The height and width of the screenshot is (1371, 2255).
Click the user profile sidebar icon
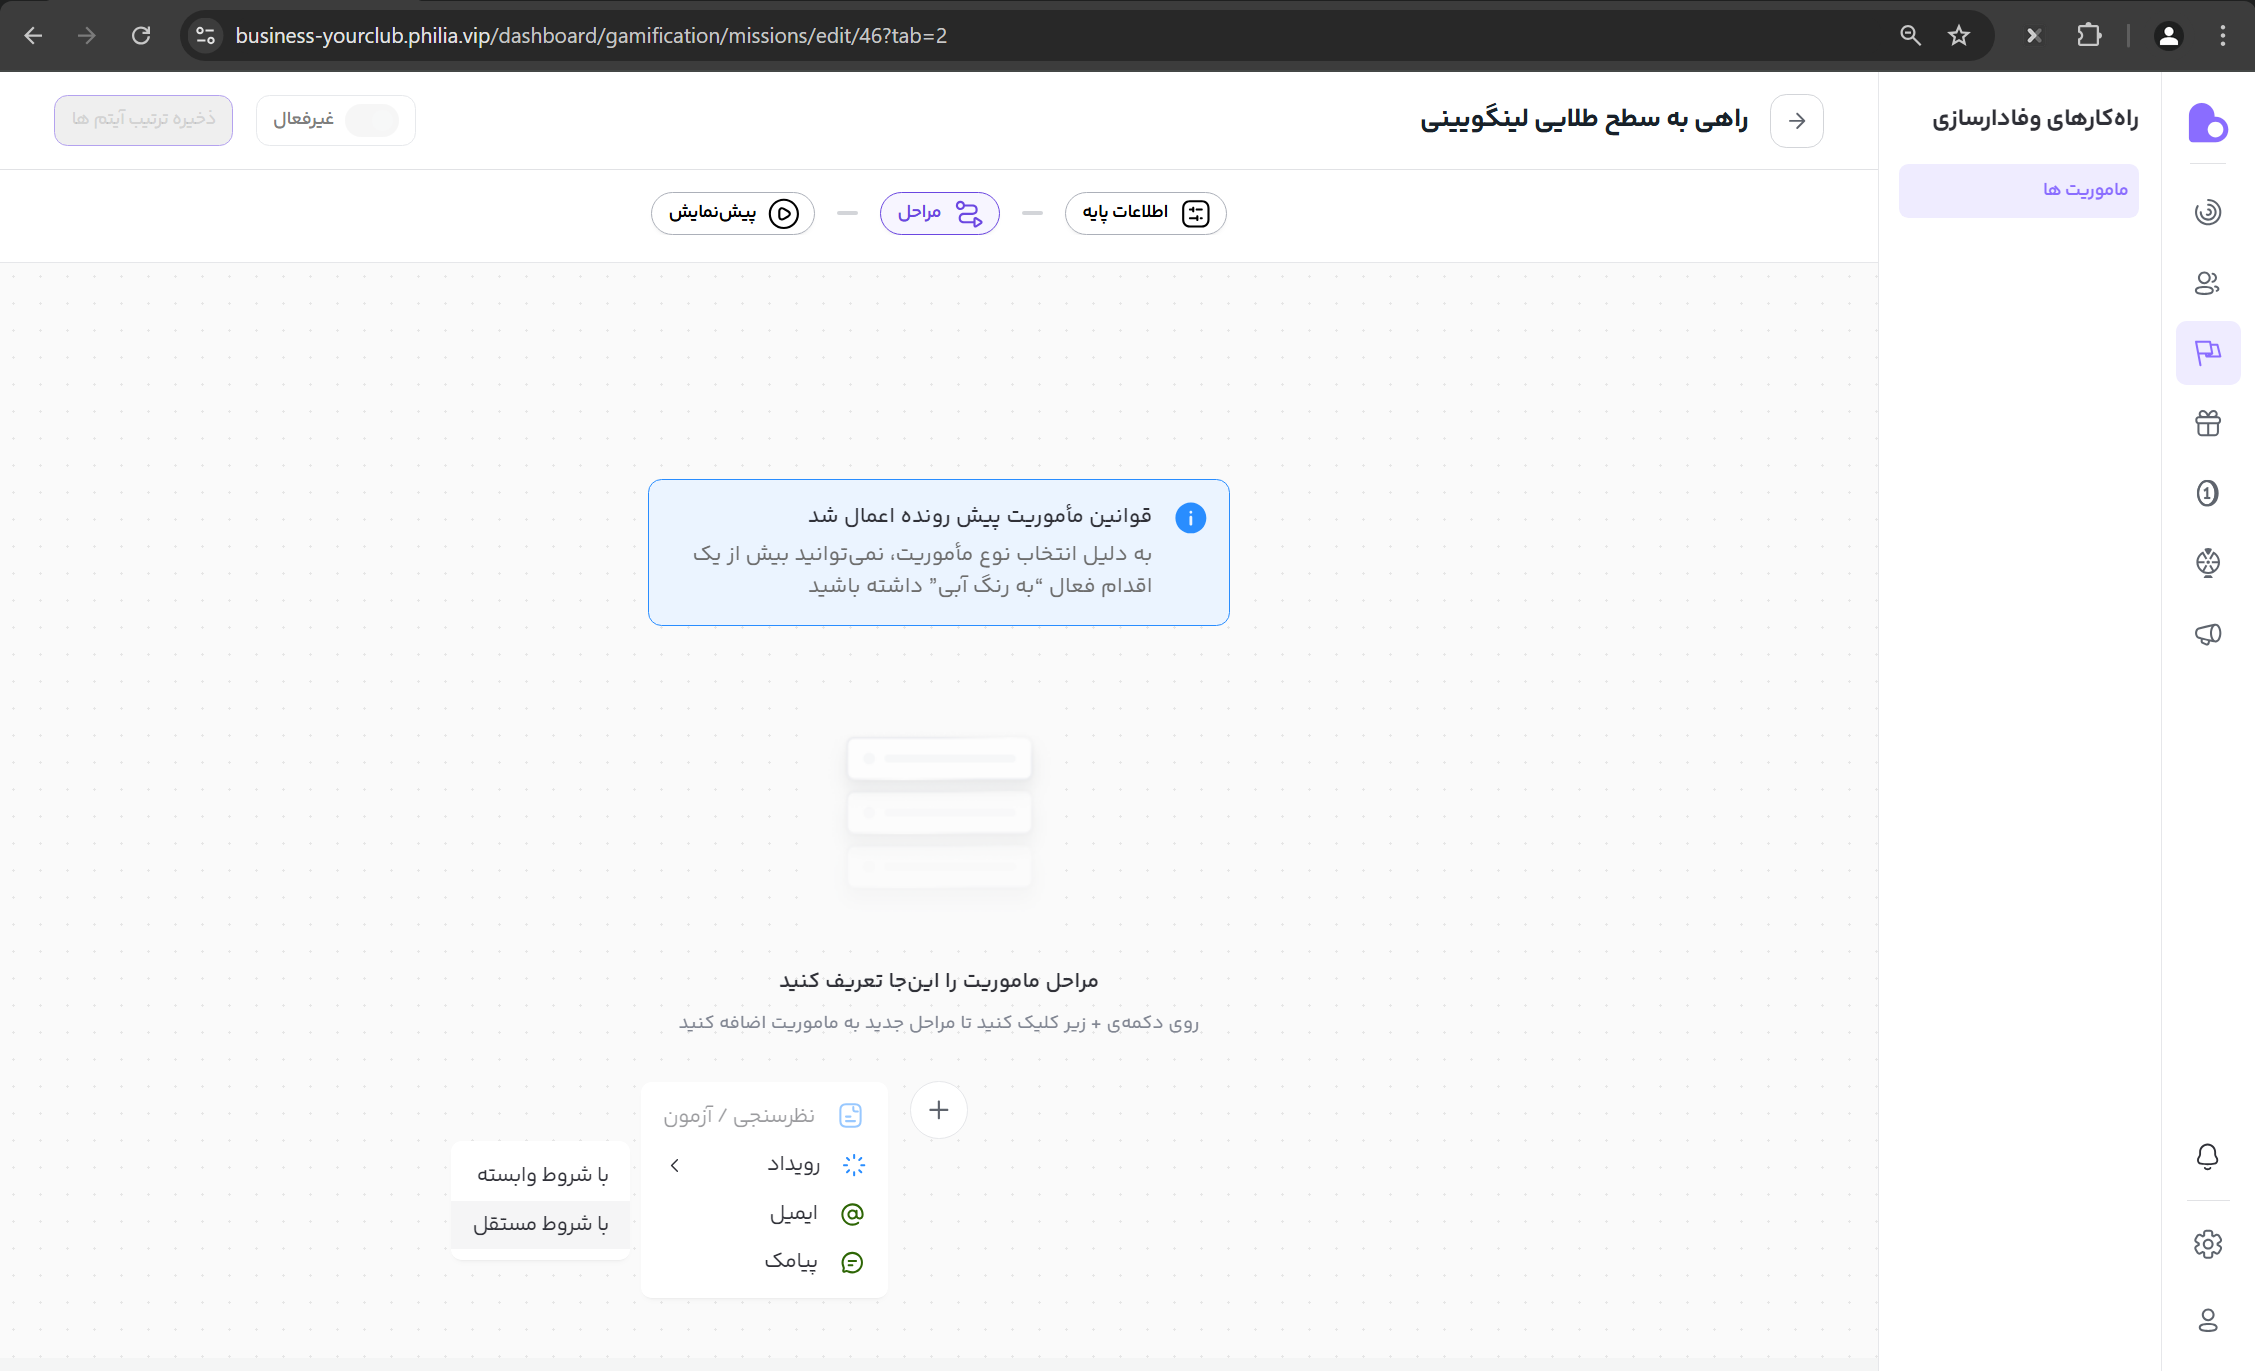click(x=2207, y=1320)
